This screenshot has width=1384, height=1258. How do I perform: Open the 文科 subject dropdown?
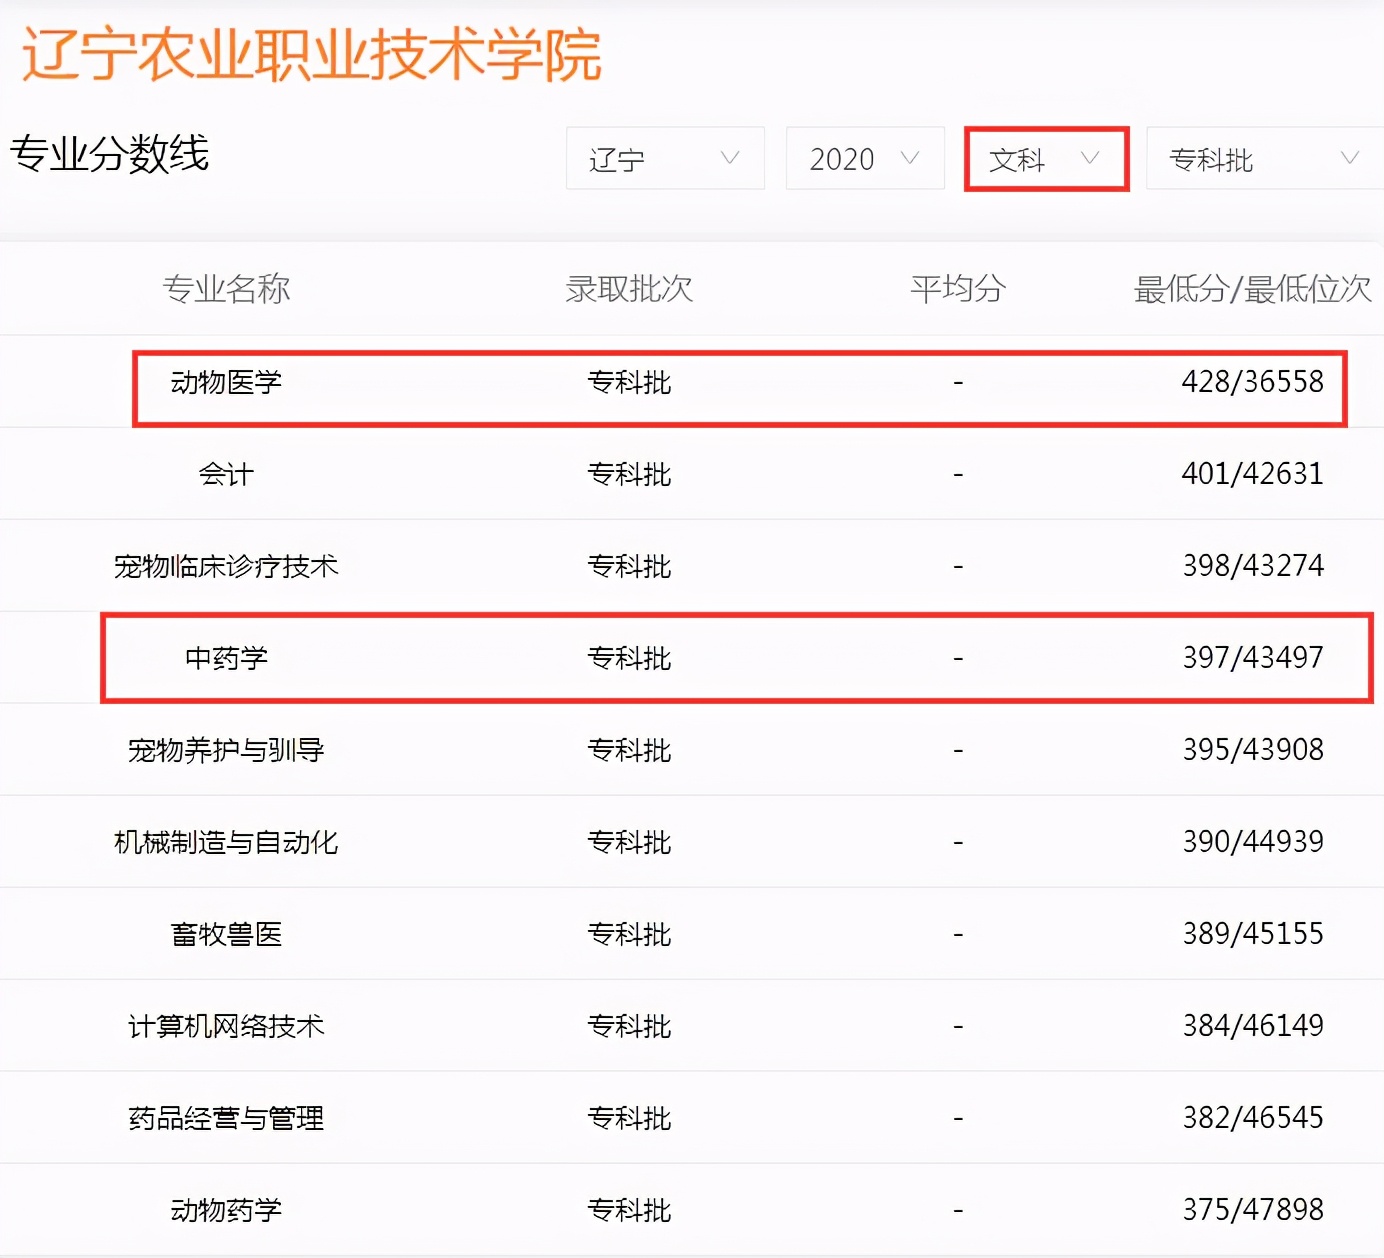tap(1045, 158)
